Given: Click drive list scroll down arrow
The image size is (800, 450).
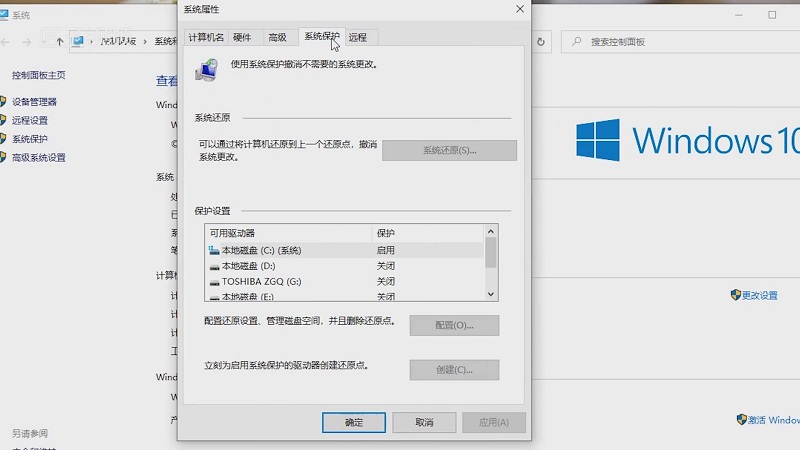Looking at the screenshot, I should tap(491, 294).
